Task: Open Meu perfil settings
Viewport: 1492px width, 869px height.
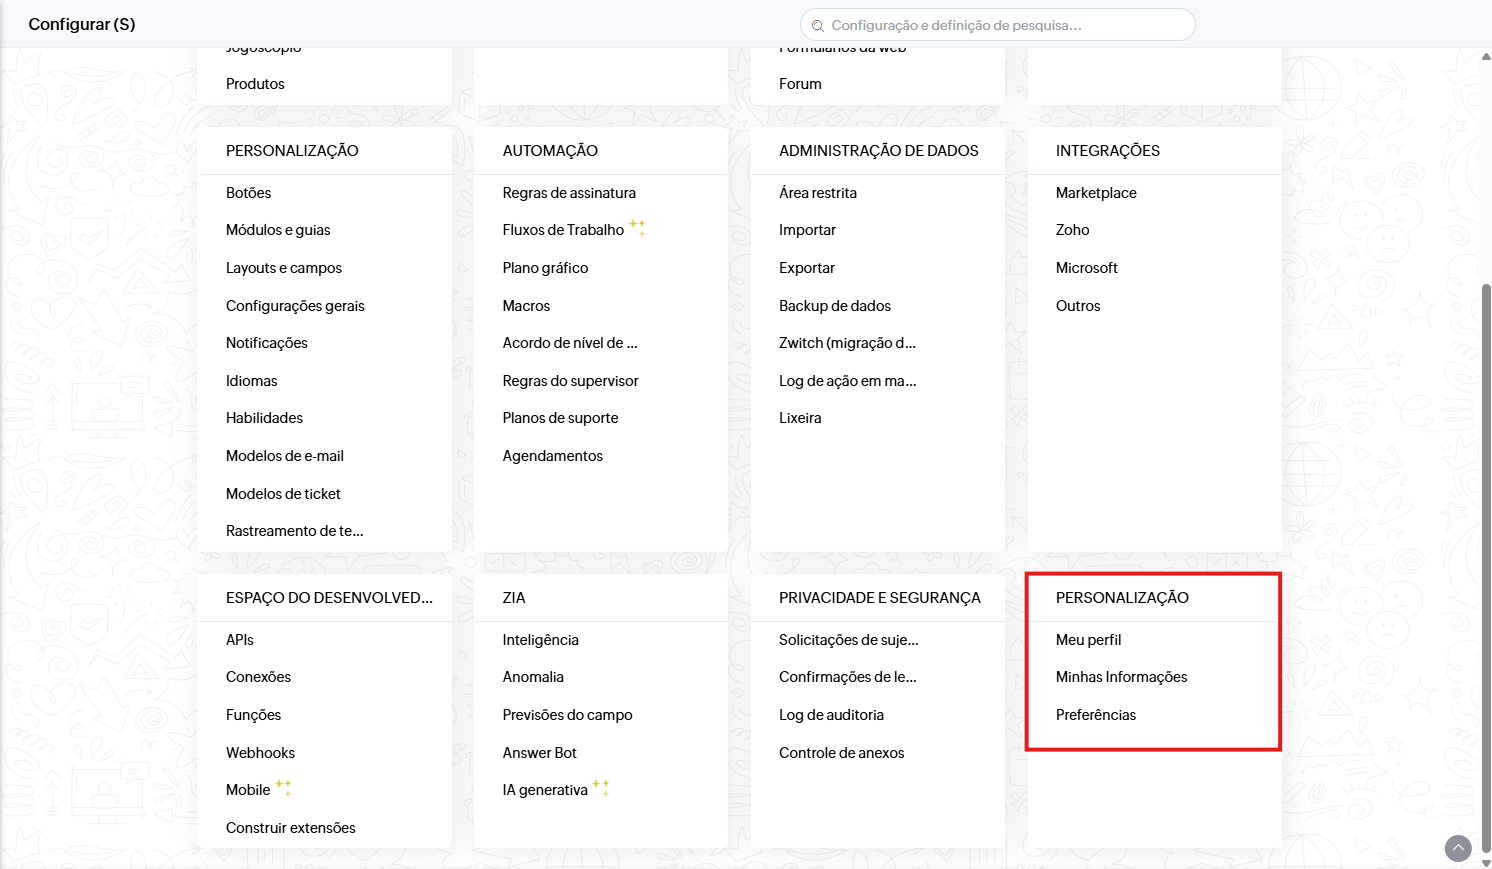Action: coord(1088,640)
